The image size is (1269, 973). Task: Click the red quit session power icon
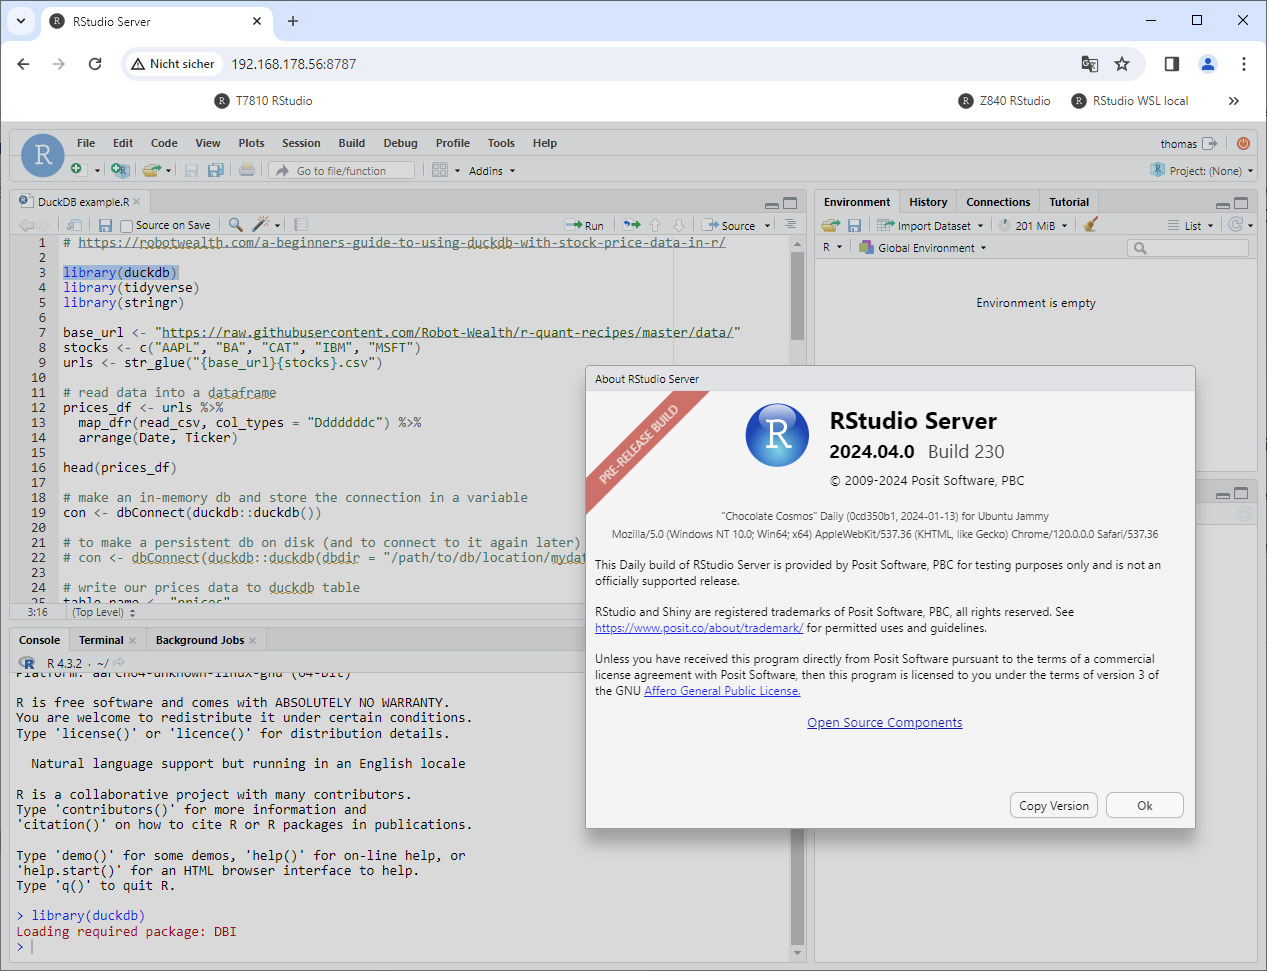pos(1243,144)
